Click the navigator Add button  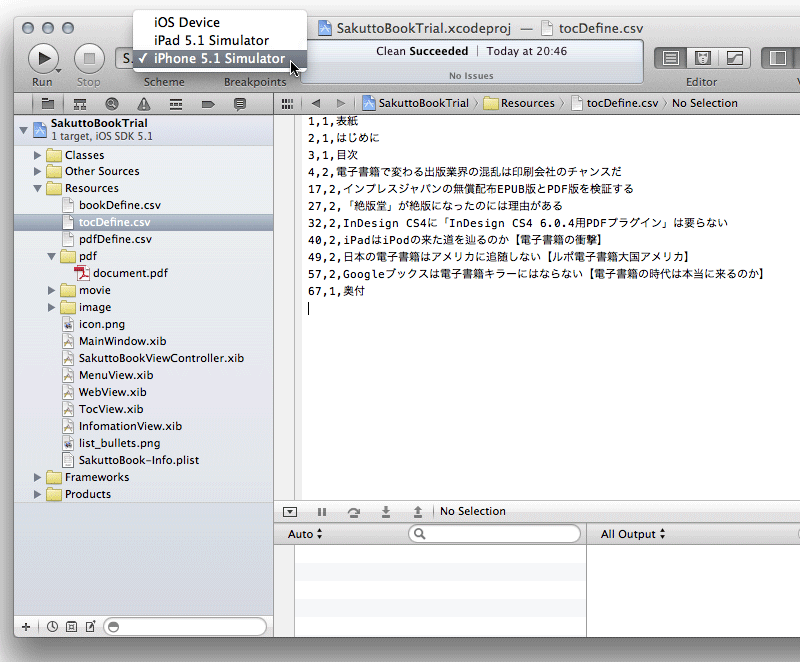click(x=26, y=627)
